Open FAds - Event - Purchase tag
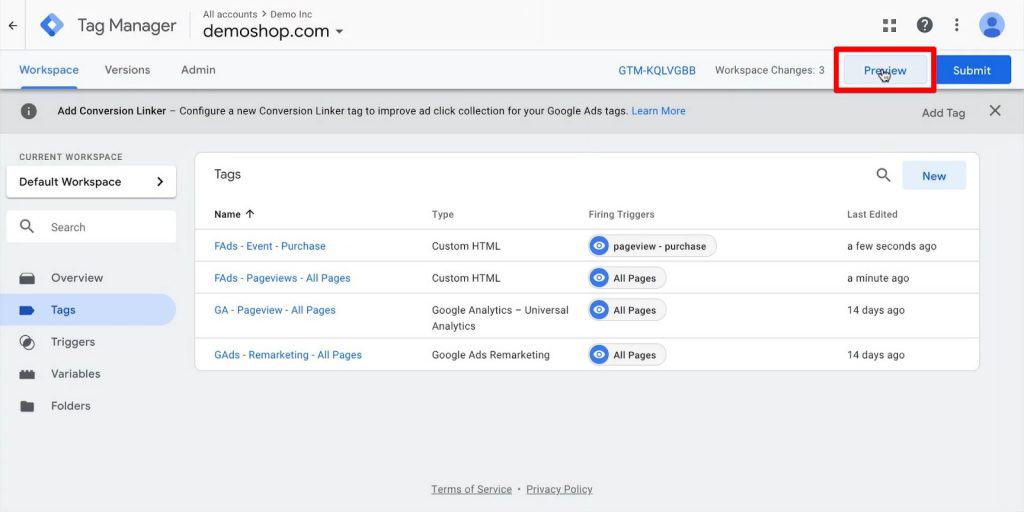Viewport: 1024px width, 512px height. (270, 246)
